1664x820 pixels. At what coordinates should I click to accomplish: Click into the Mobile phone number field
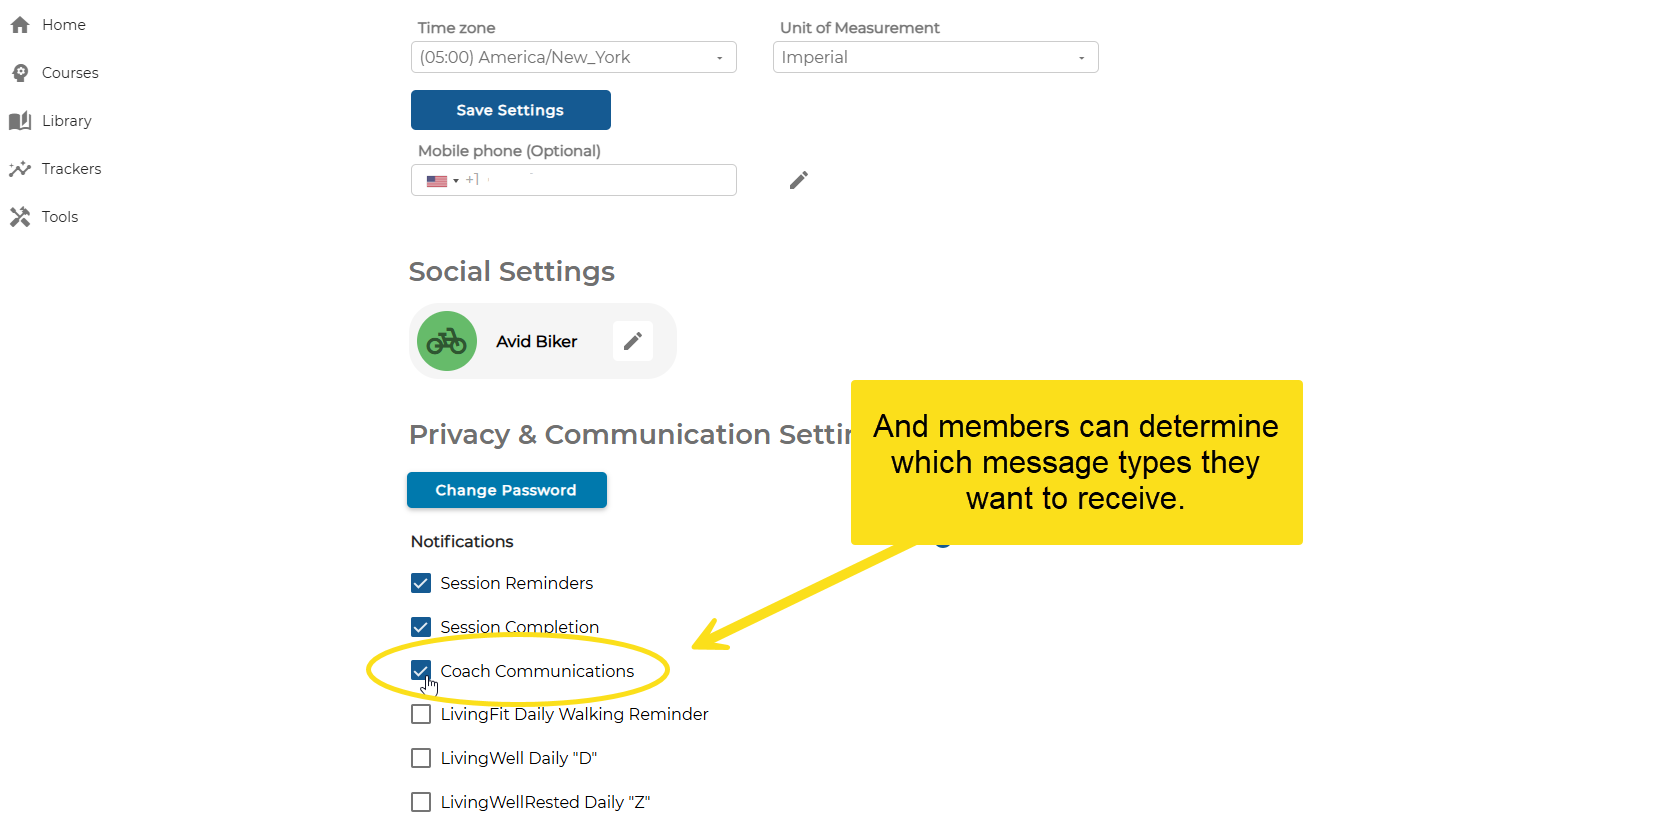(x=600, y=180)
